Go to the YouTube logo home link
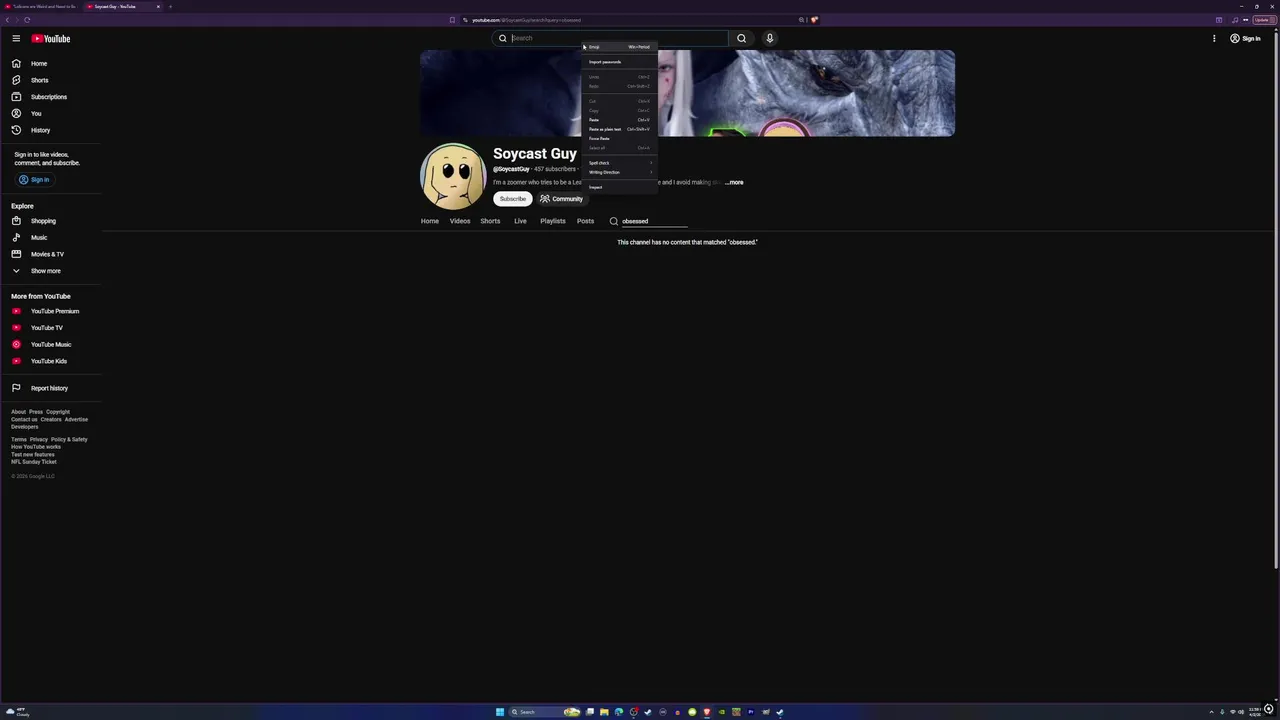This screenshot has height=720, width=1280. tap(50, 38)
